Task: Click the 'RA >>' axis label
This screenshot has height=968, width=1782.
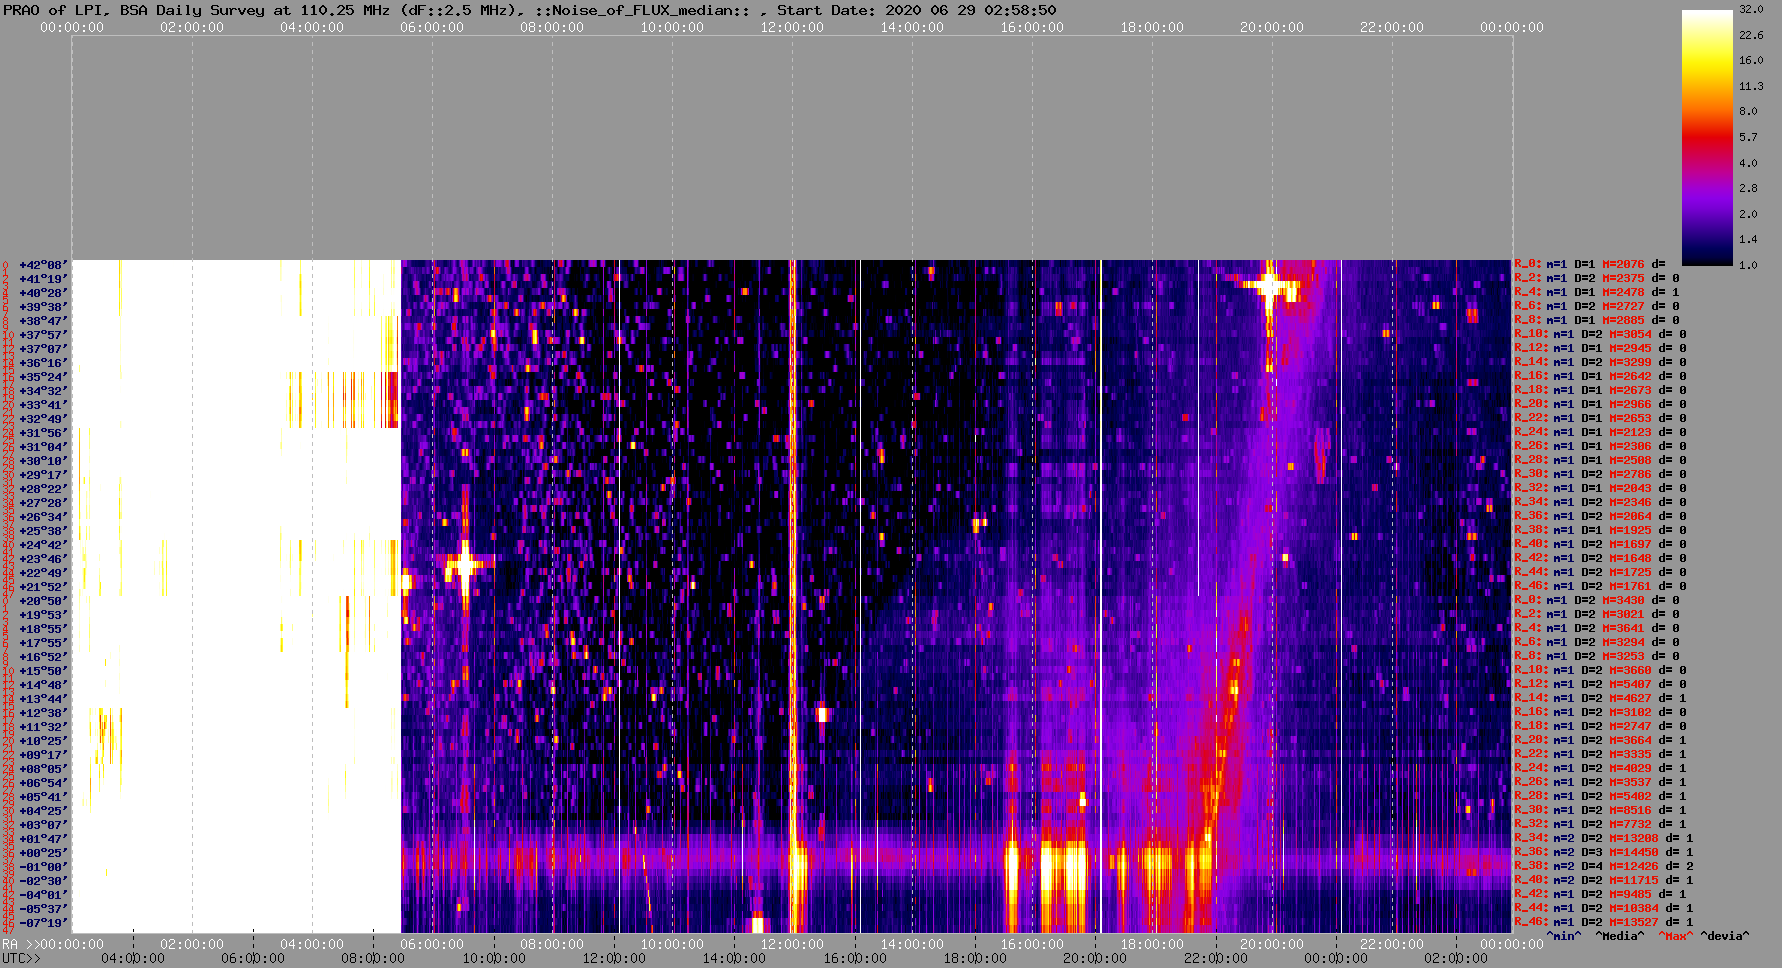Action: point(19,944)
